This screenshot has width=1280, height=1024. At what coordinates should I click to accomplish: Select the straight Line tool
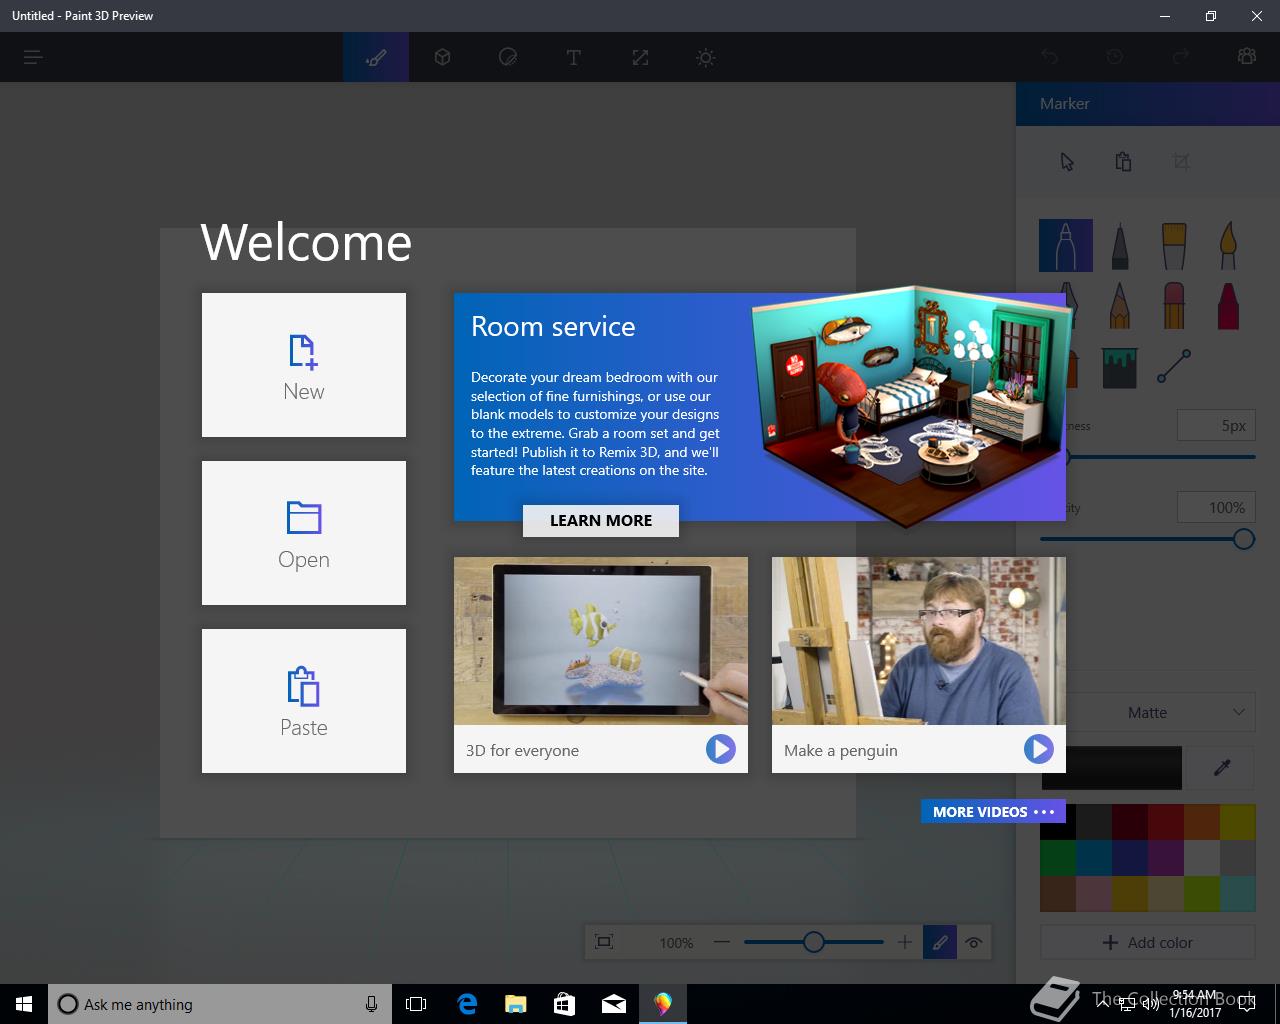click(x=1174, y=366)
